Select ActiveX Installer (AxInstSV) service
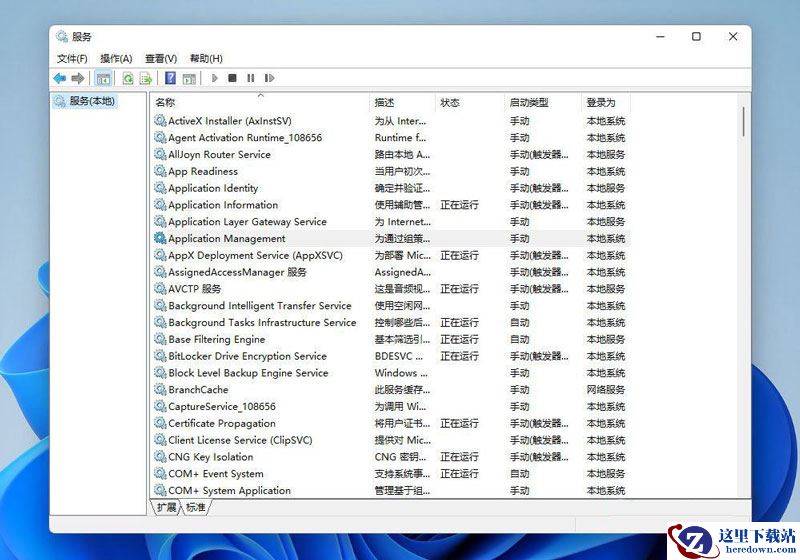 click(x=390, y=121)
